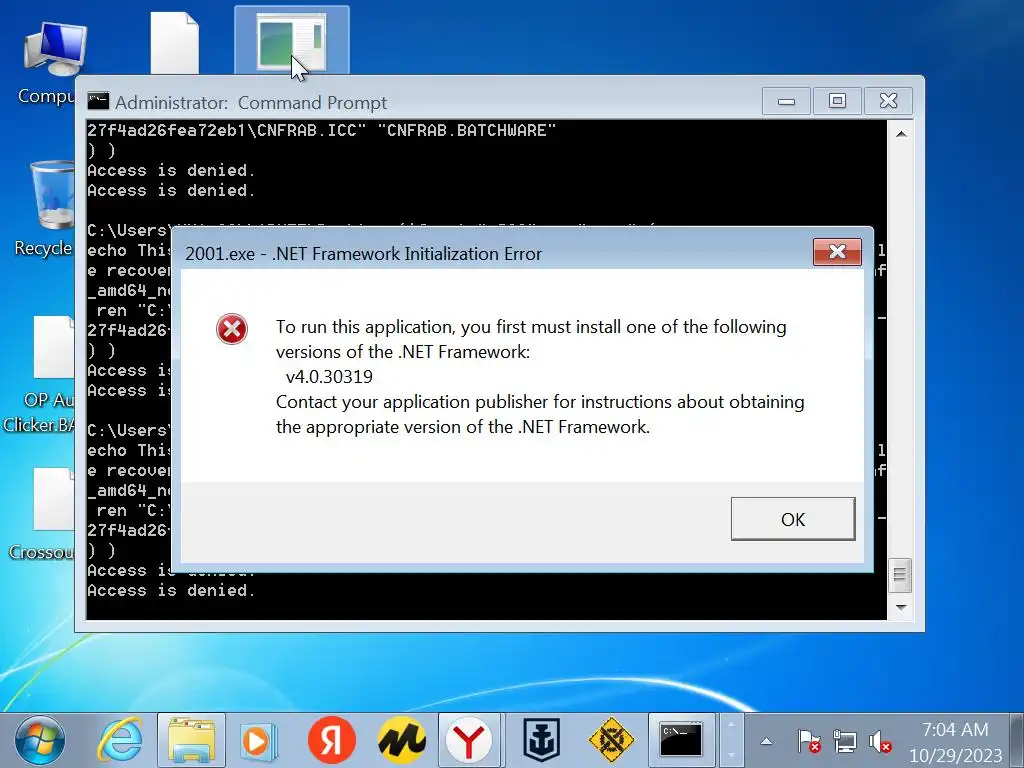The width and height of the screenshot is (1024, 768).
Task: Open red Yandex icon on taskbar
Action: (332, 741)
